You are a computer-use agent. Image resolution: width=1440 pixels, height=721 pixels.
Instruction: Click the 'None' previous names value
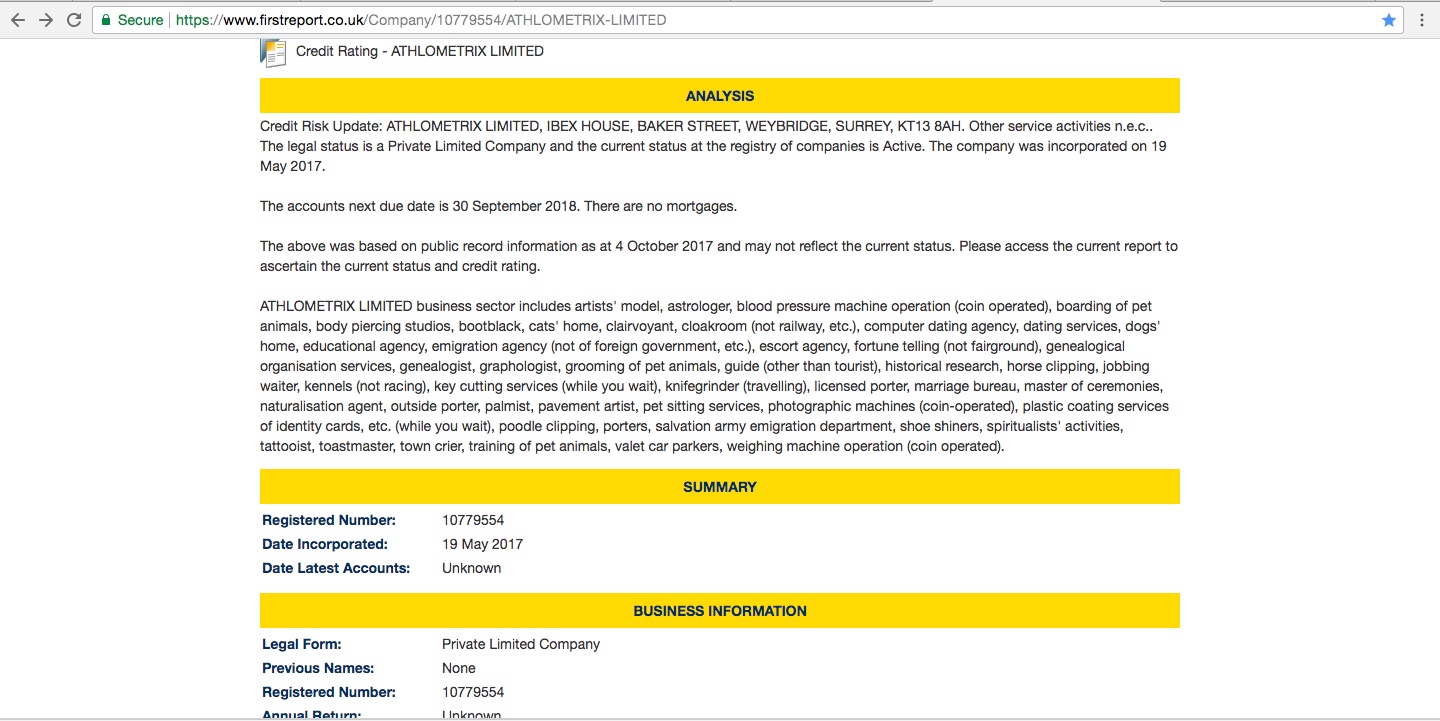(459, 668)
